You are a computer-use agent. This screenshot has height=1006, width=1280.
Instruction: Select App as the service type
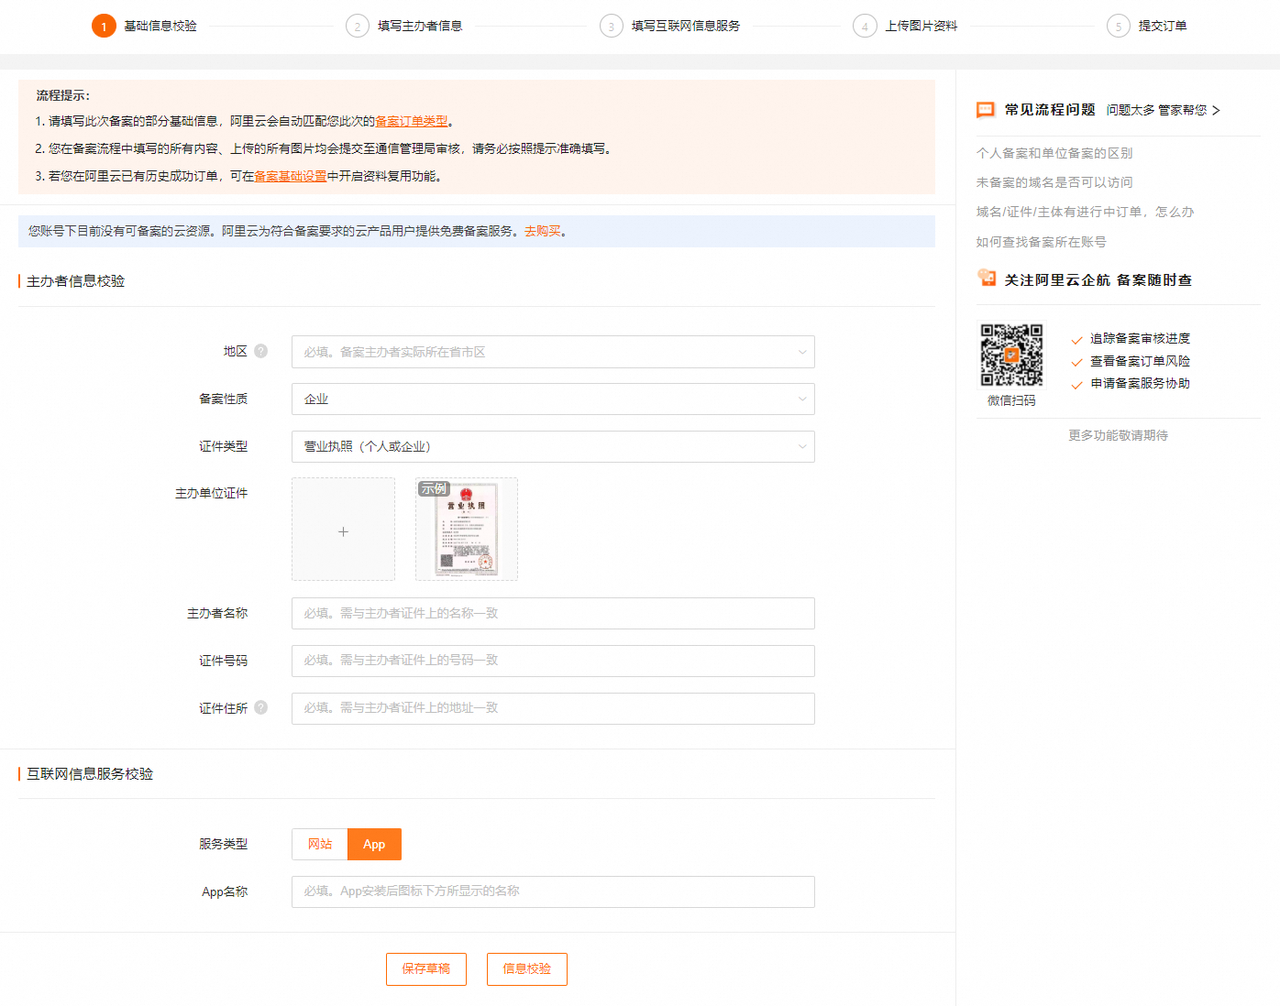(x=374, y=844)
